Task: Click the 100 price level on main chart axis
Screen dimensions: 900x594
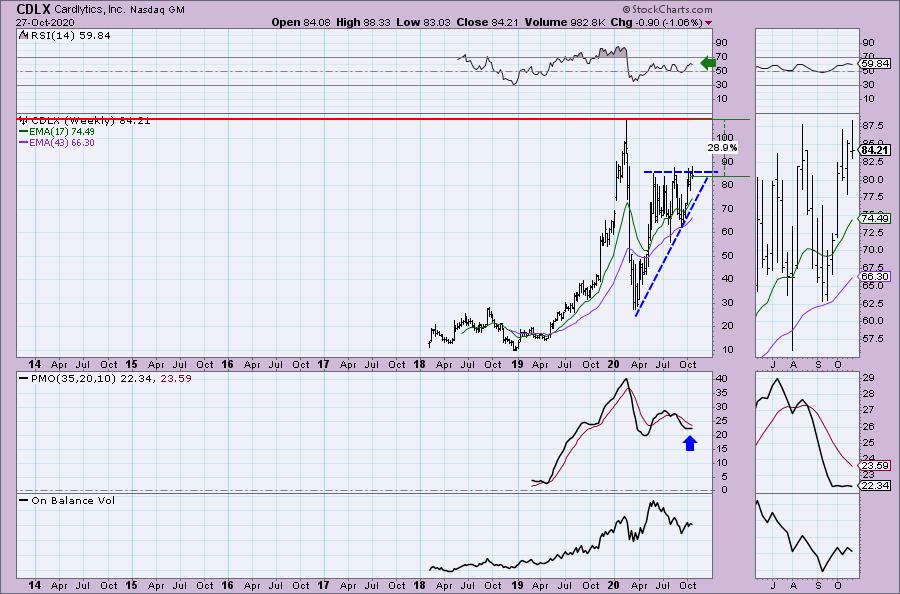Action: [x=725, y=137]
